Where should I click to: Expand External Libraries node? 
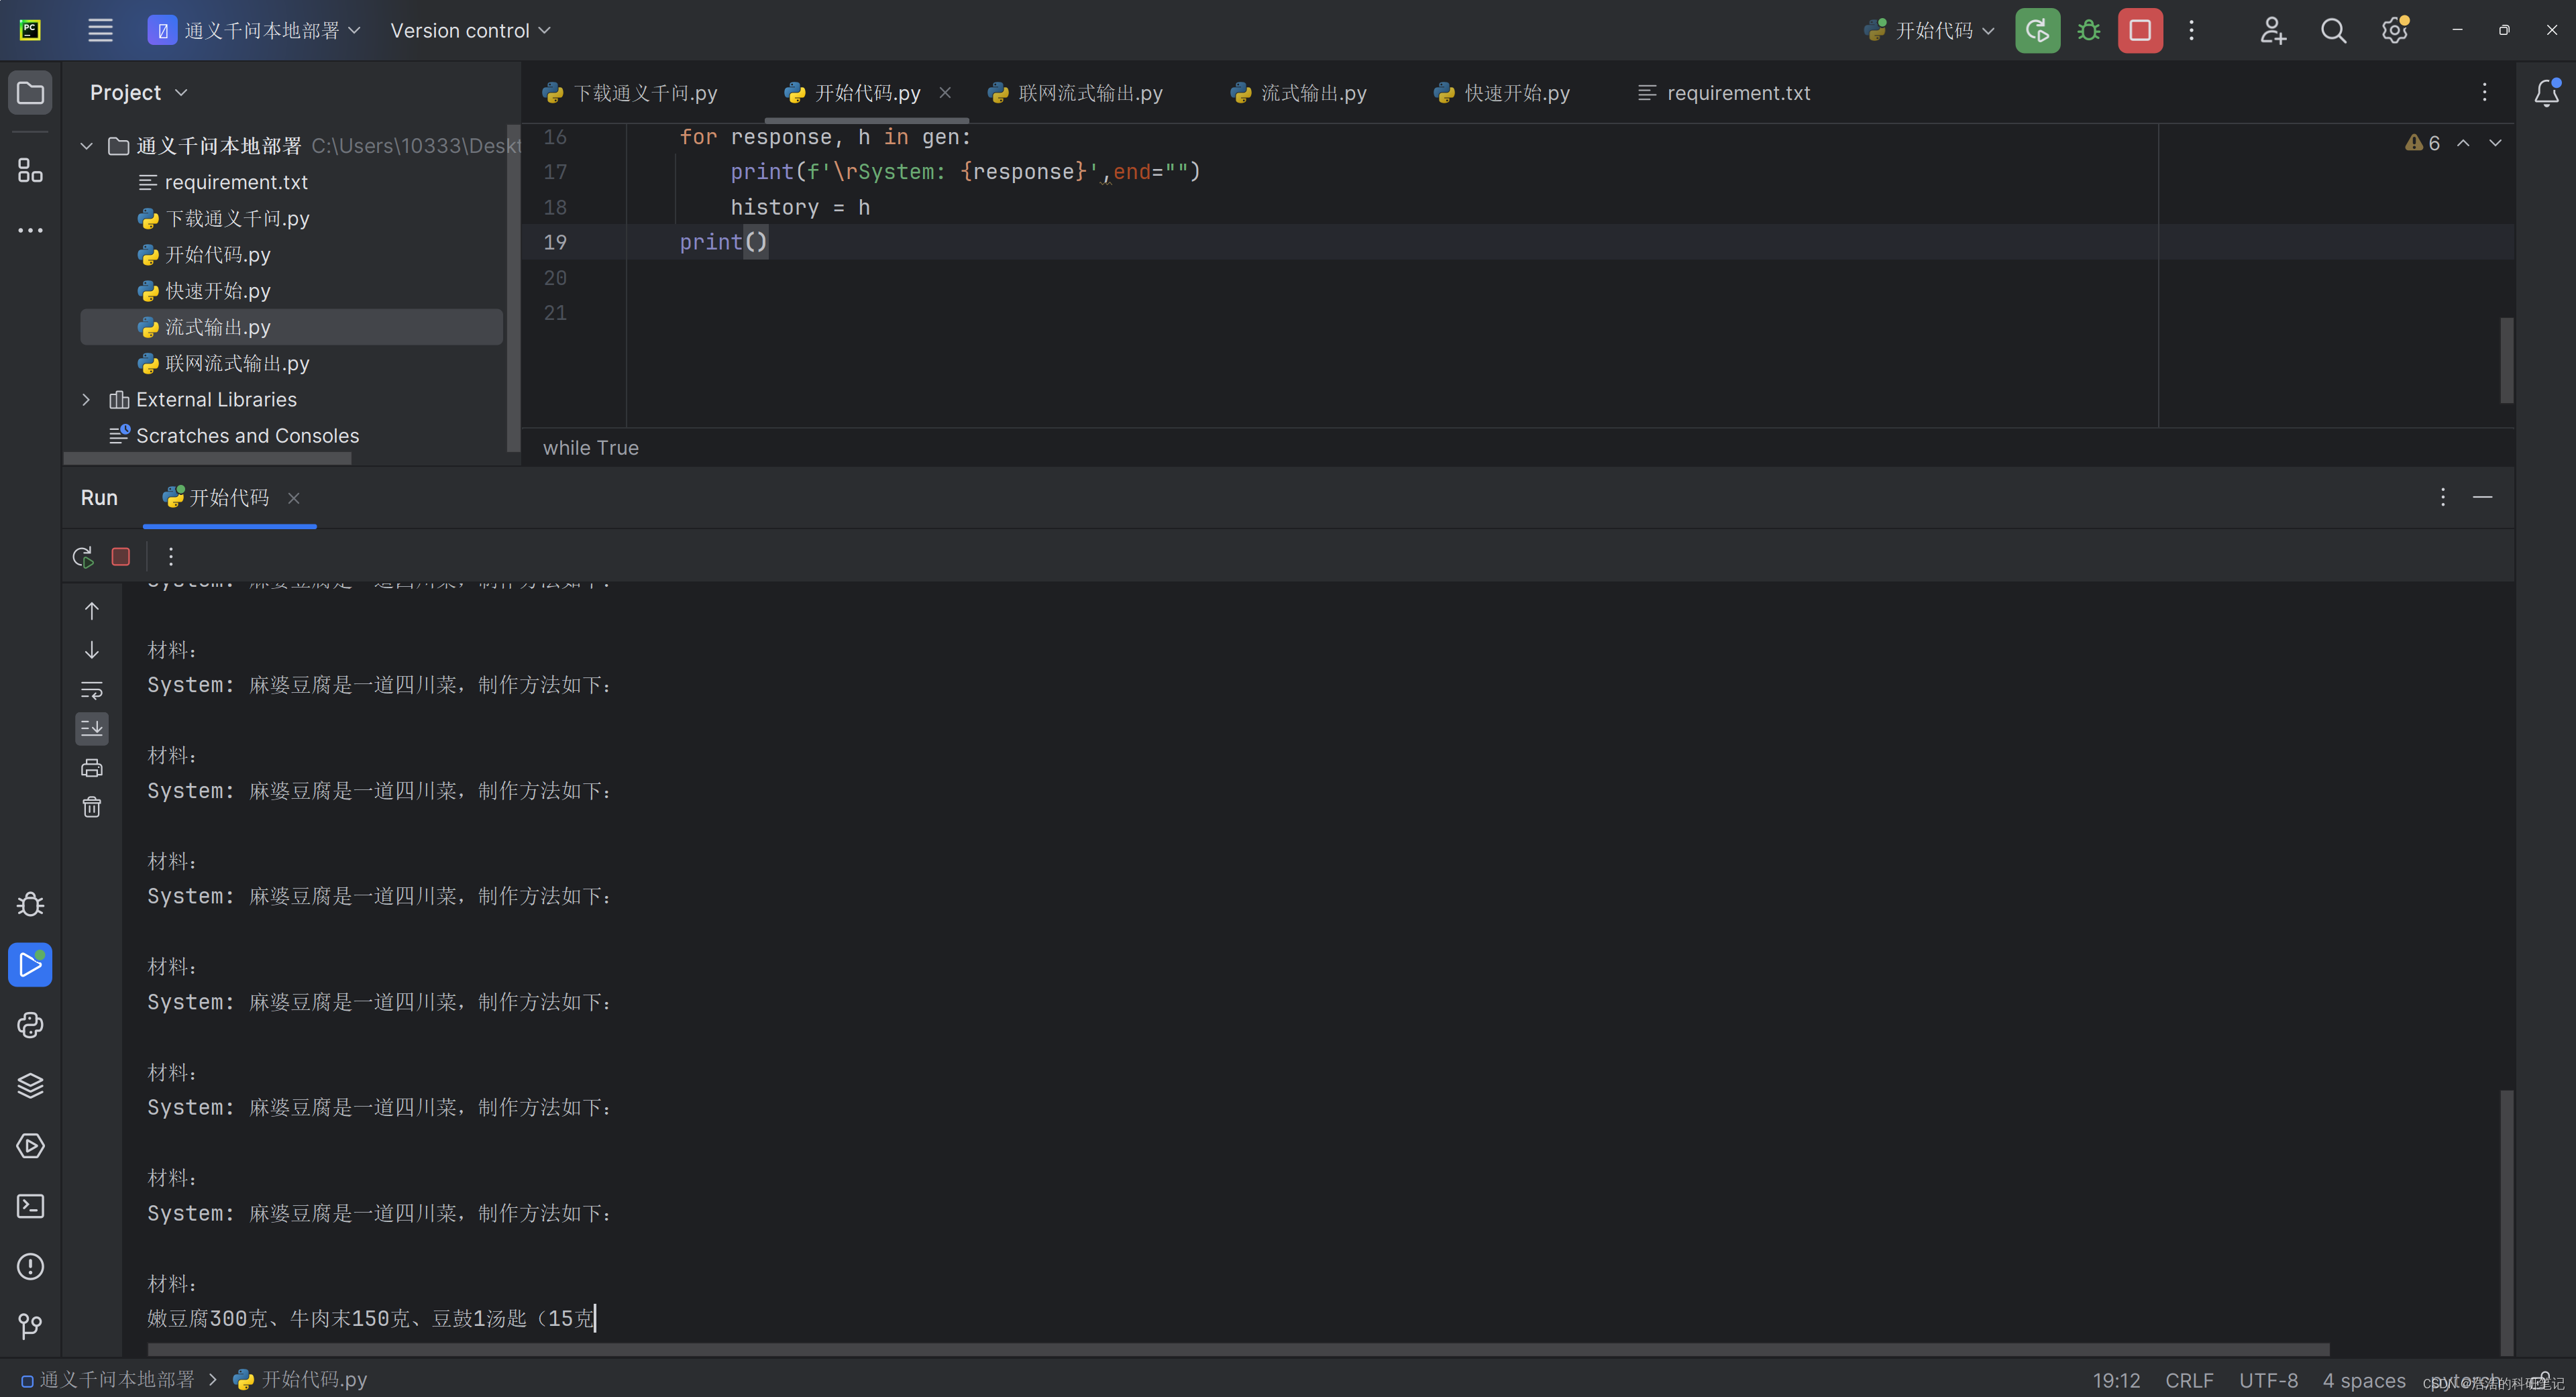point(86,399)
